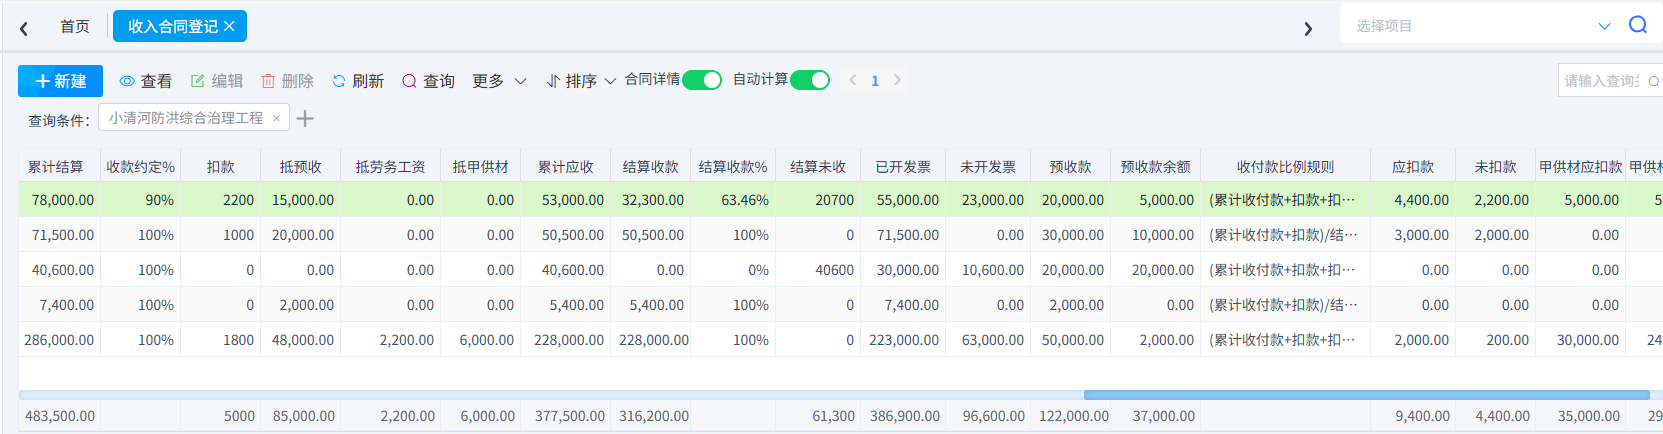Viewport: 1663px width, 434px height.
Task: Click the 查看 eye icon button
Action: click(146, 81)
